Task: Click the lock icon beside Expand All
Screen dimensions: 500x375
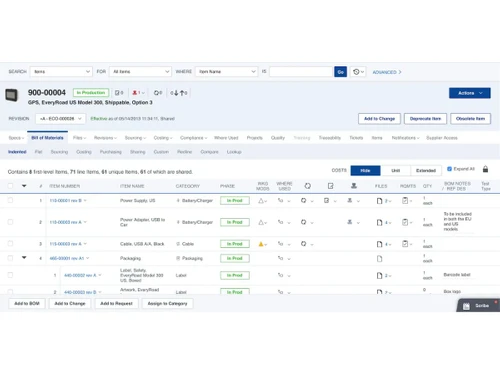Action: [x=485, y=169]
